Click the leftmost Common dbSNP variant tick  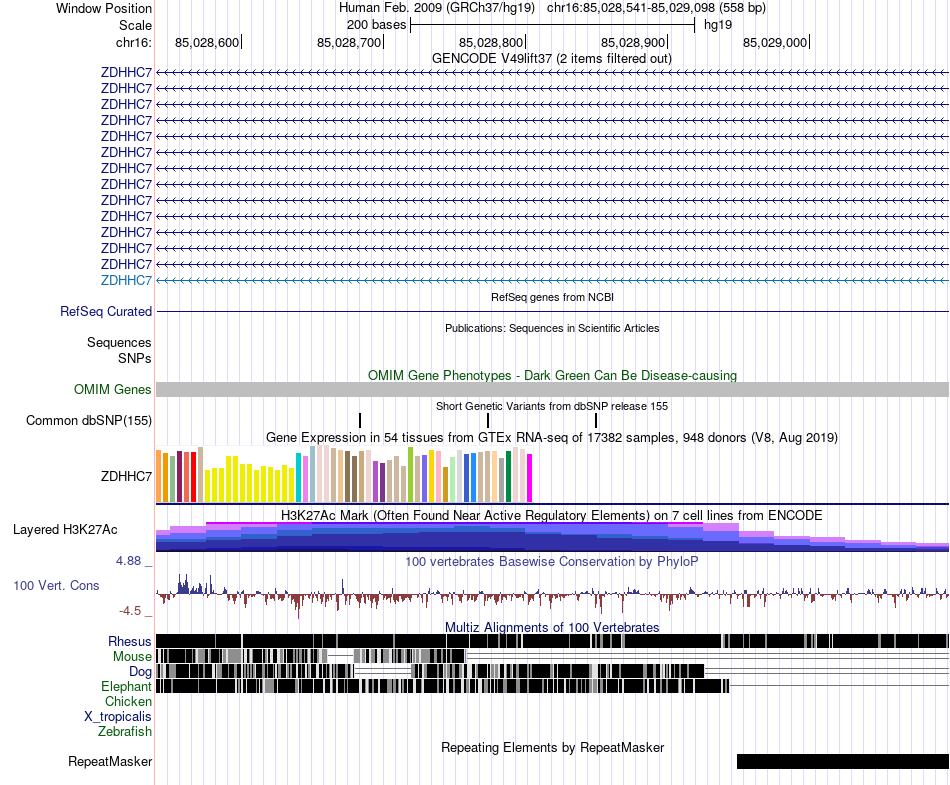coord(360,420)
